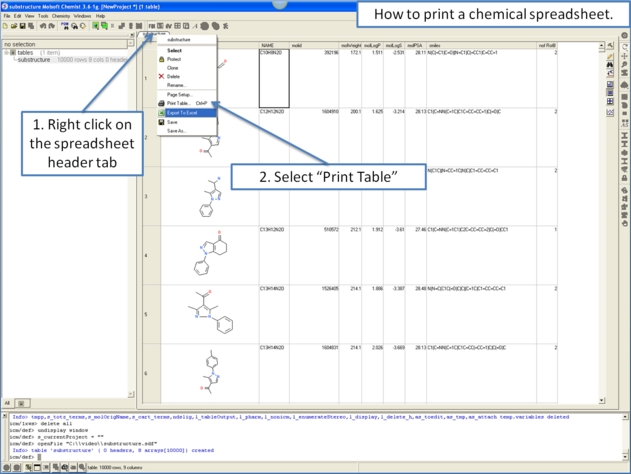Select Page Setup in context menu
This screenshot has height=474, width=631.
(179, 94)
